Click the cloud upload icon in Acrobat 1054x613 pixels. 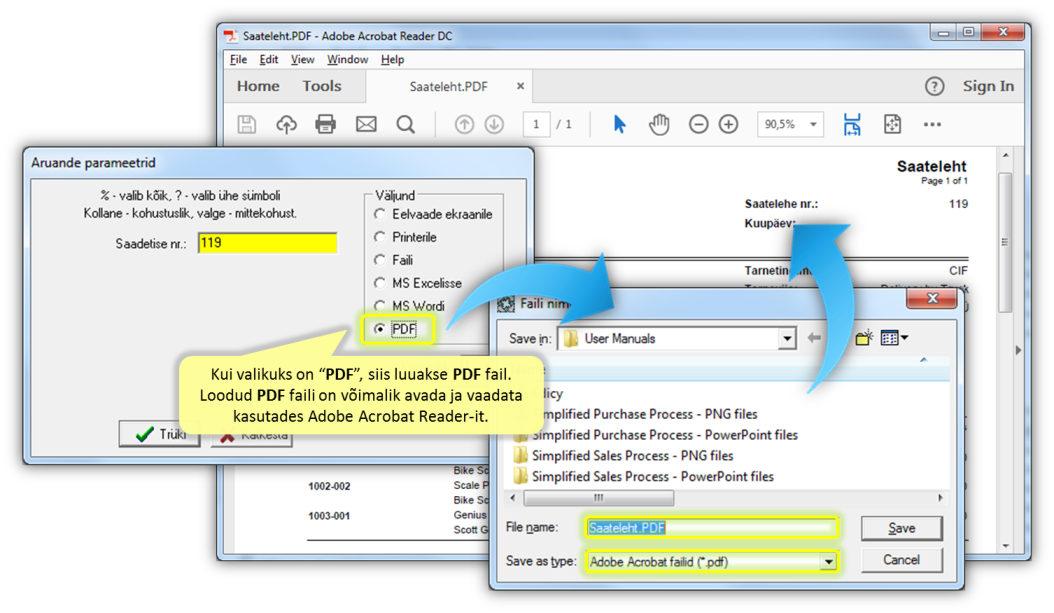[x=286, y=124]
